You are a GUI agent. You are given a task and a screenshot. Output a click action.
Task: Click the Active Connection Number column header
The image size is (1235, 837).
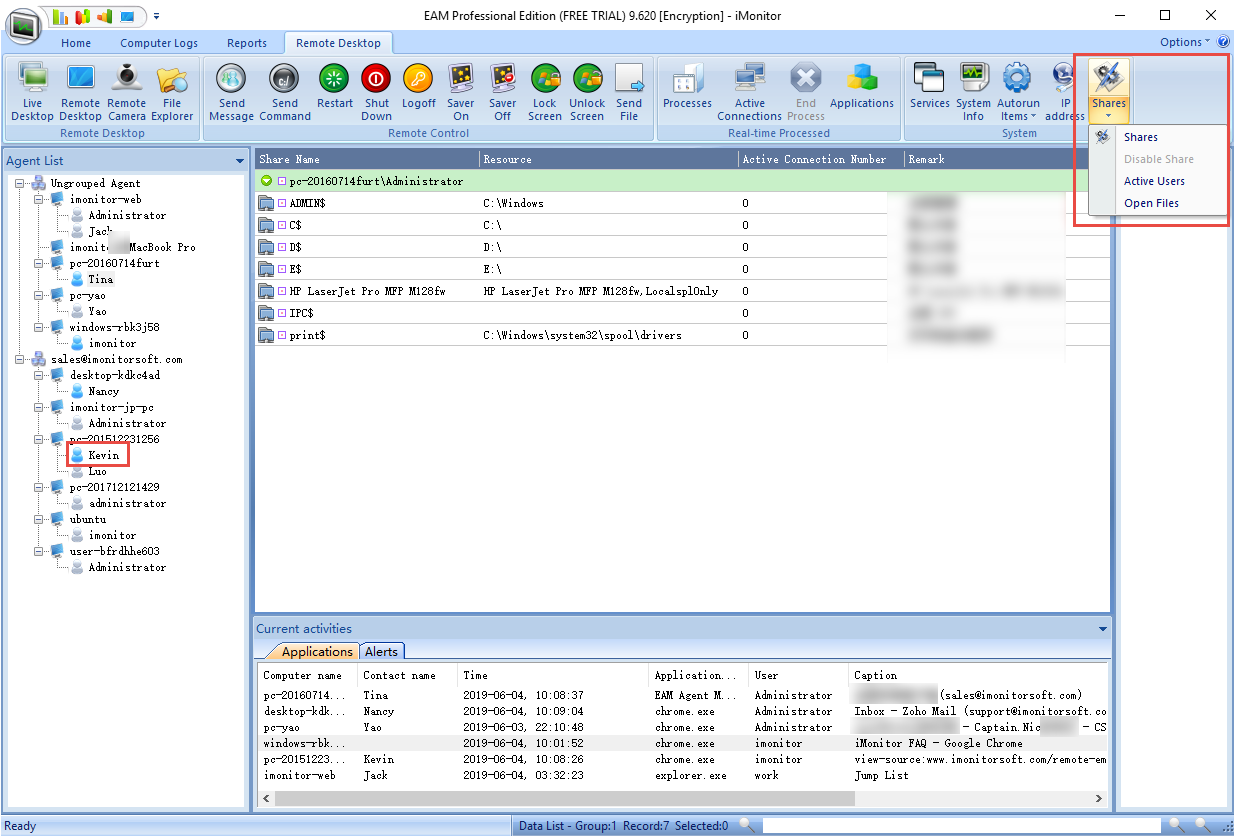tap(821, 159)
